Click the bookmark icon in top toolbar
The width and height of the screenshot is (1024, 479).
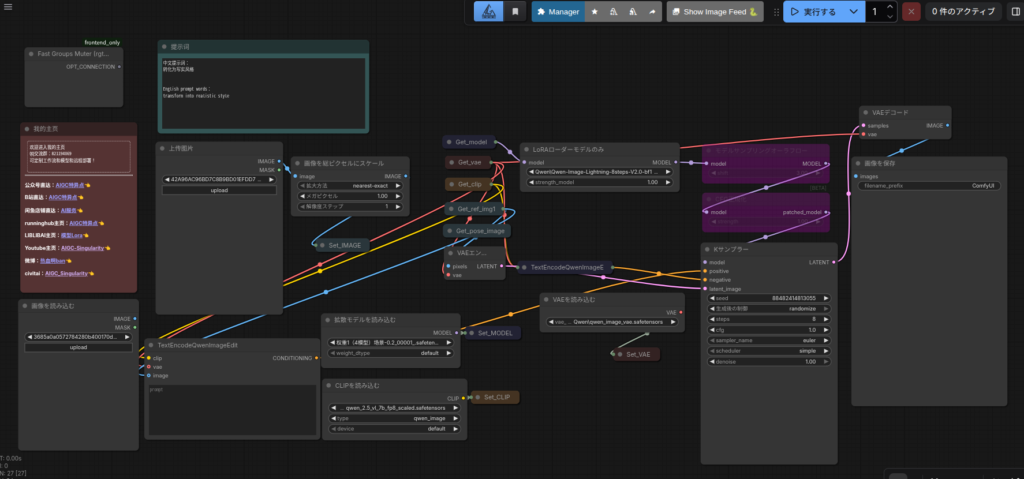pos(515,12)
